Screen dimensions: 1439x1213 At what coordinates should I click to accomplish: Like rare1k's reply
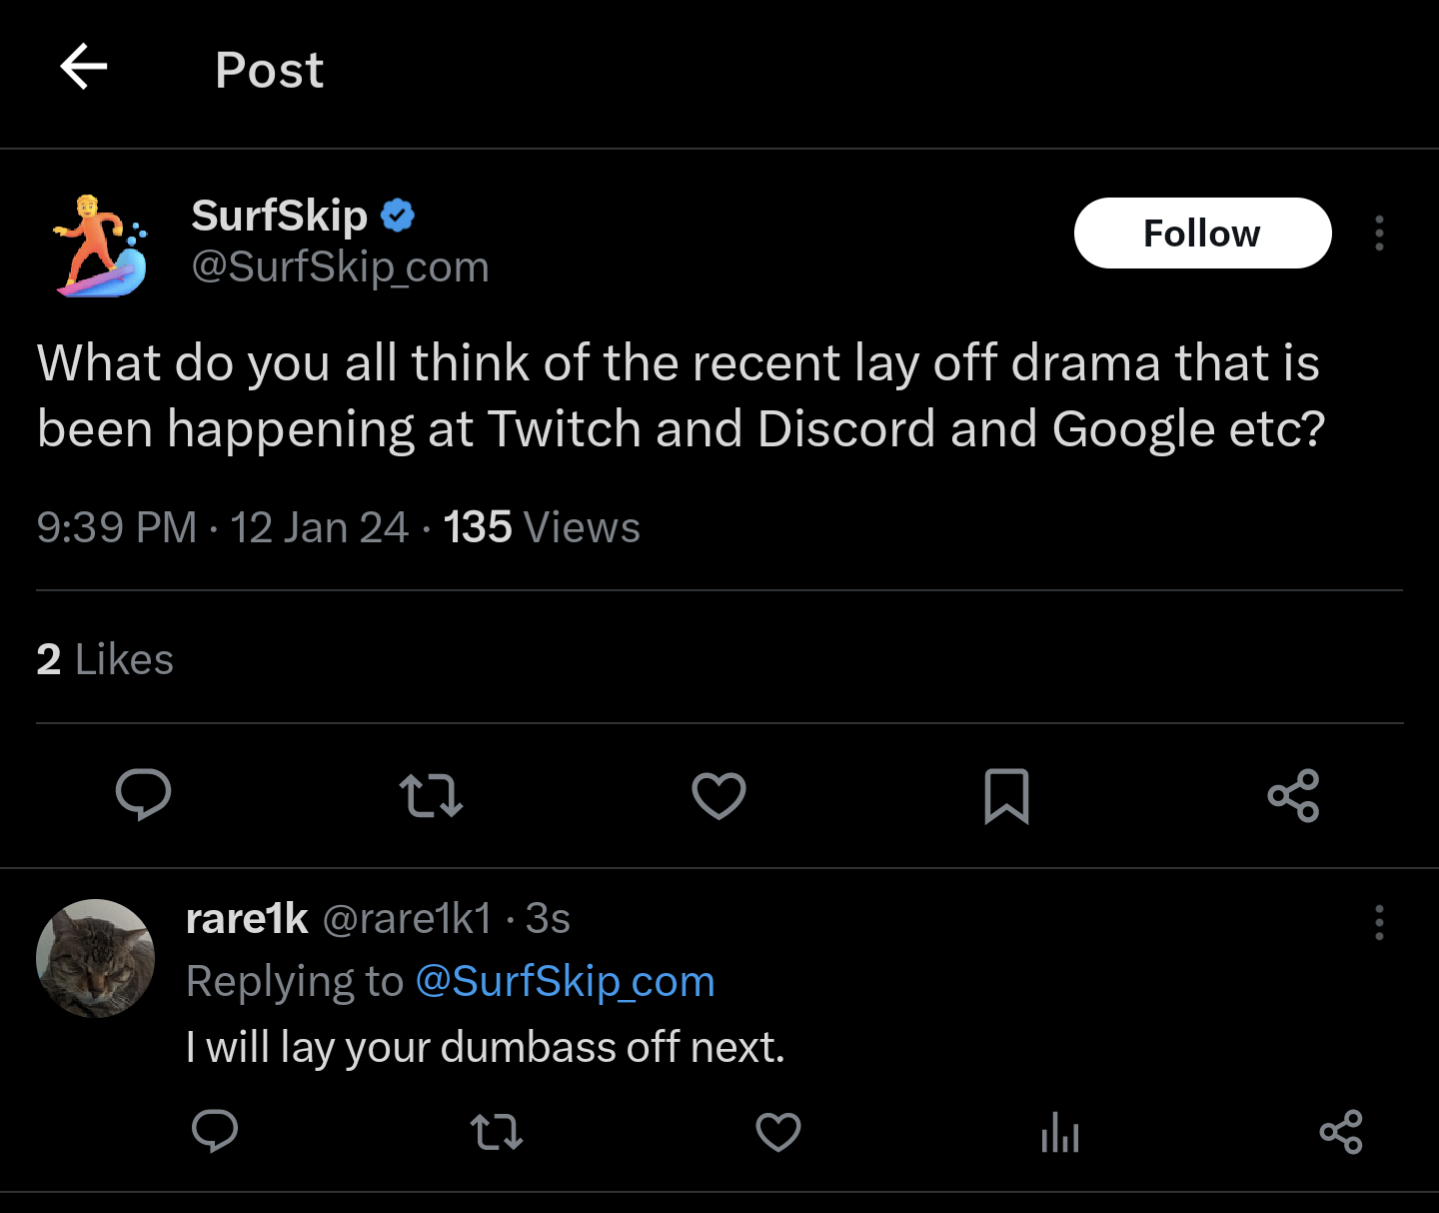click(778, 1132)
